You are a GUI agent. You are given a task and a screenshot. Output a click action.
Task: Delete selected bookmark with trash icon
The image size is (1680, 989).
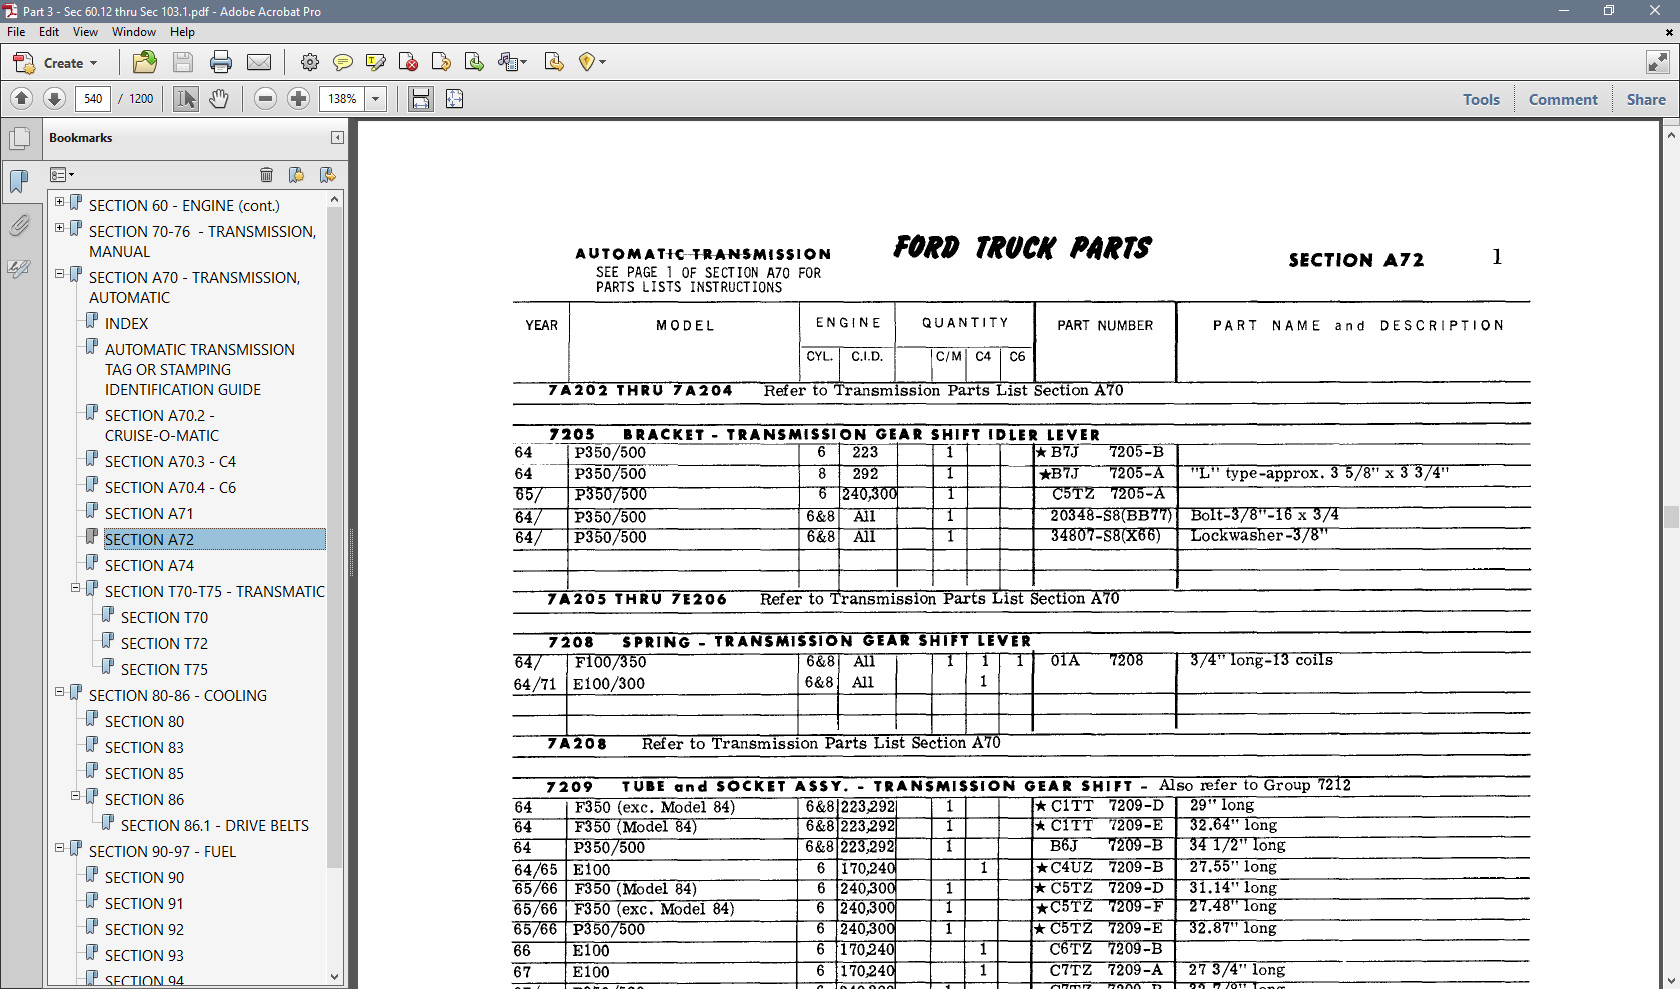[266, 175]
